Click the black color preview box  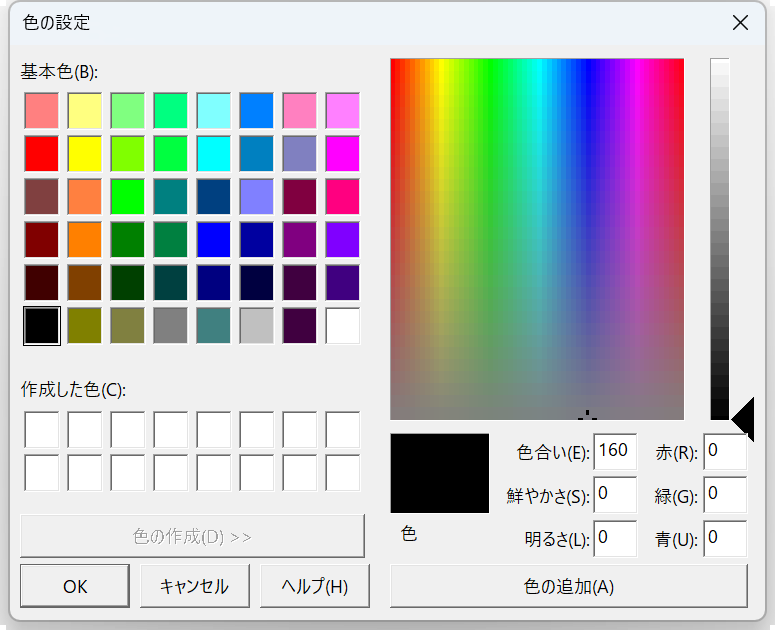(439, 473)
